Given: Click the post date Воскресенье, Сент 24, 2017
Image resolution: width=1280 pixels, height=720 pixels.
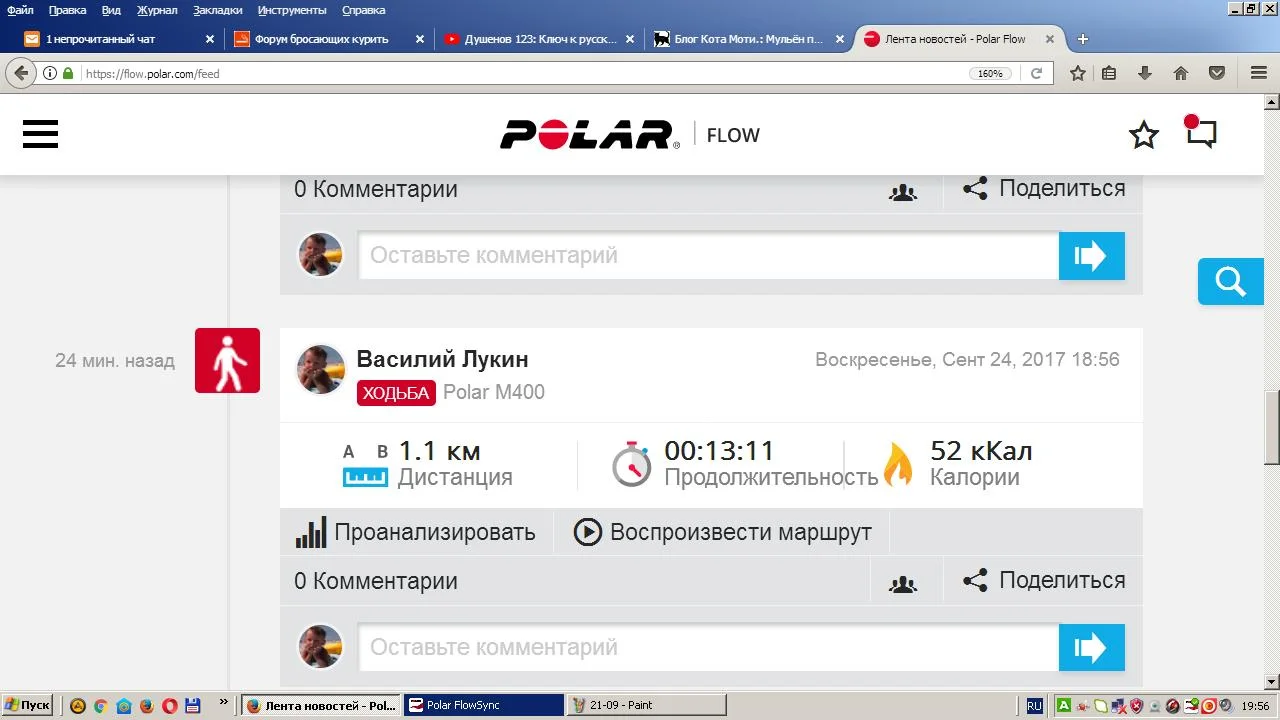Looking at the screenshot, I should pos(967,360).
